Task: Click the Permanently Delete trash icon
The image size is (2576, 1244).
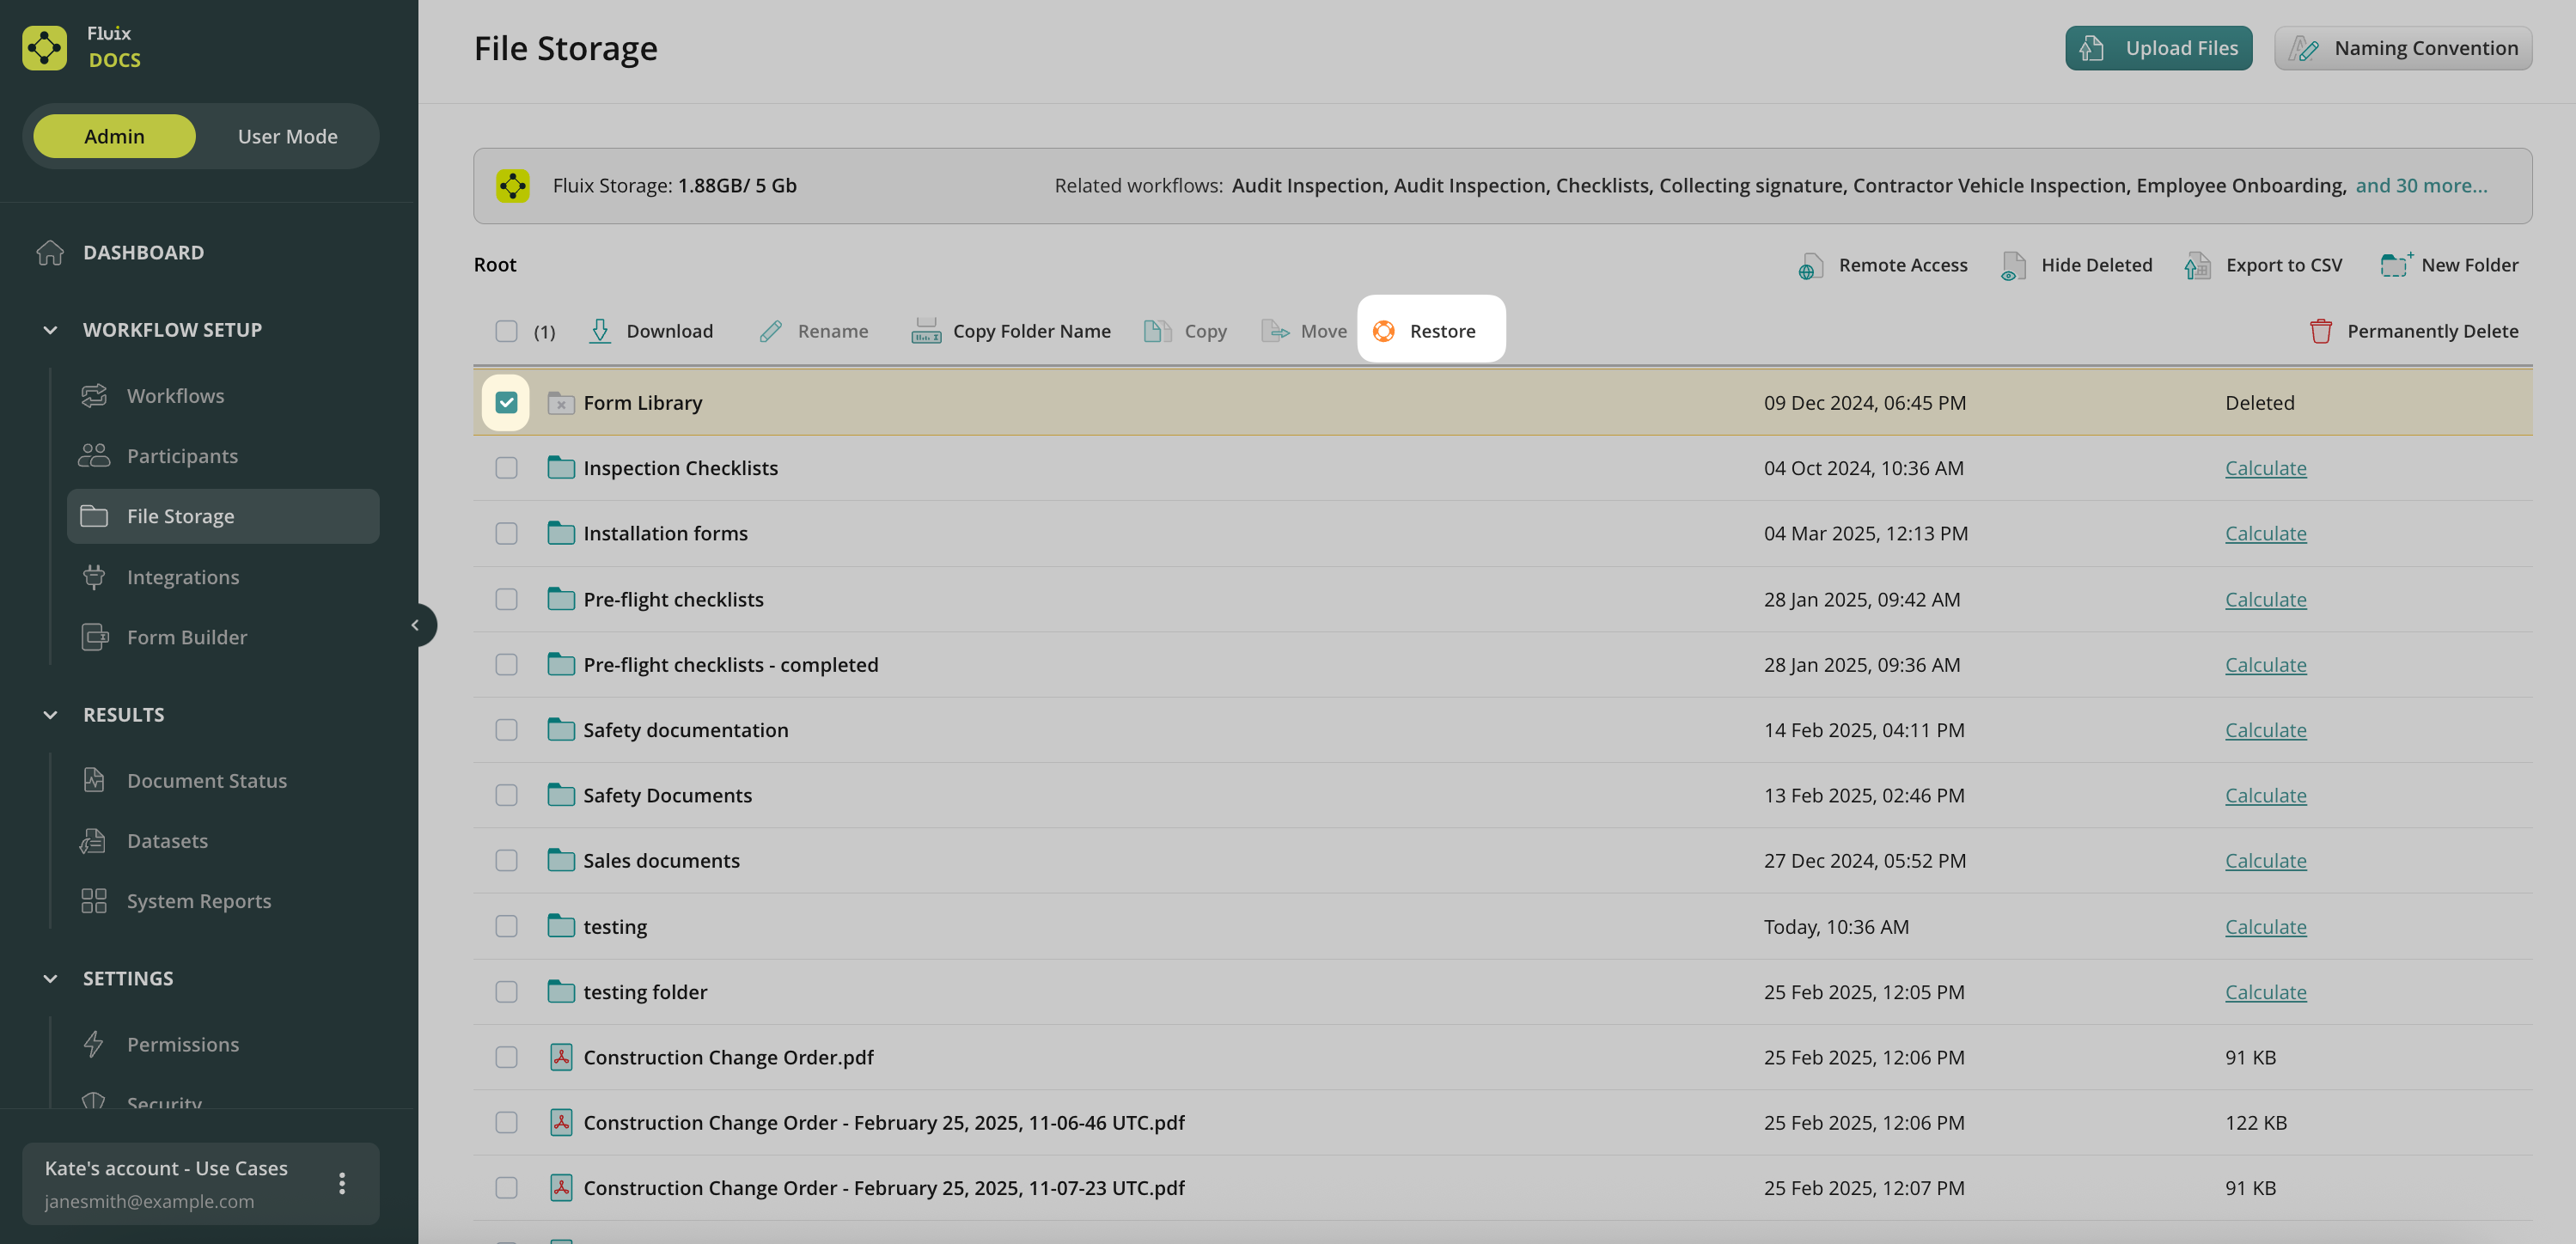Action: coord(2320,331)
